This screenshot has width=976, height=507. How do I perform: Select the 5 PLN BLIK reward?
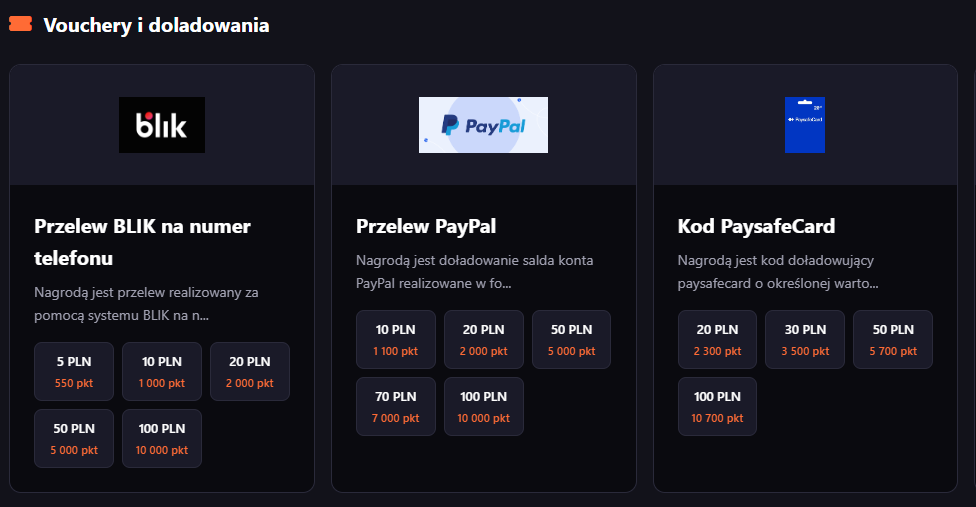coord(74,371)
